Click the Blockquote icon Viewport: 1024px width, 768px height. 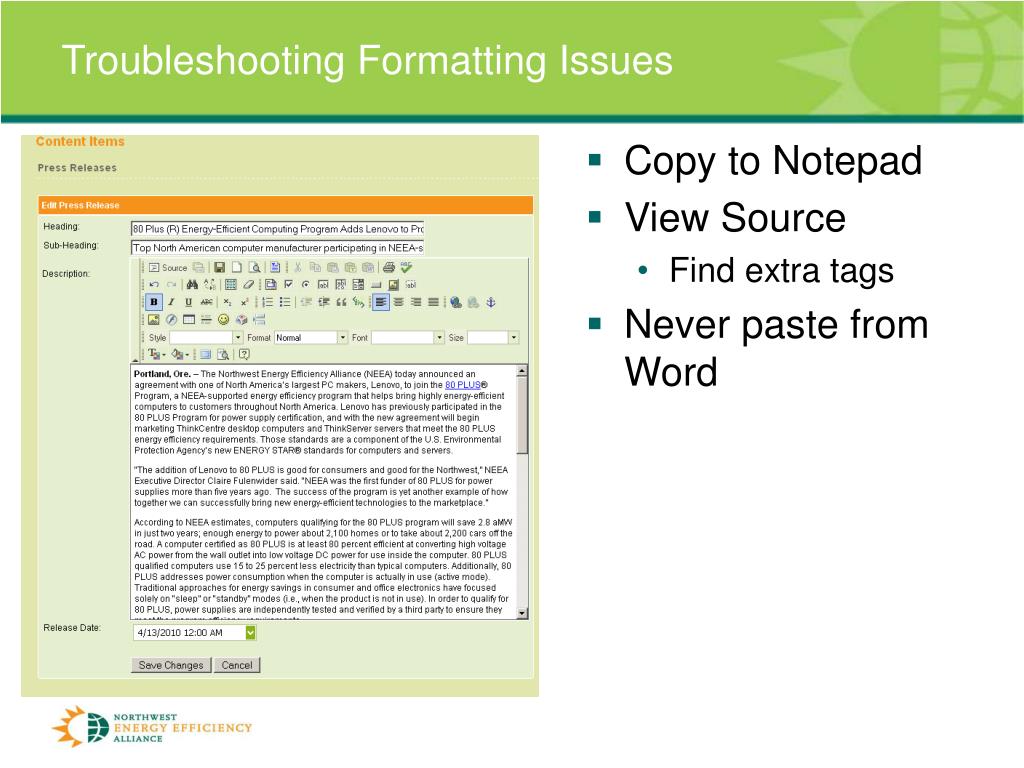pos(341,302)
